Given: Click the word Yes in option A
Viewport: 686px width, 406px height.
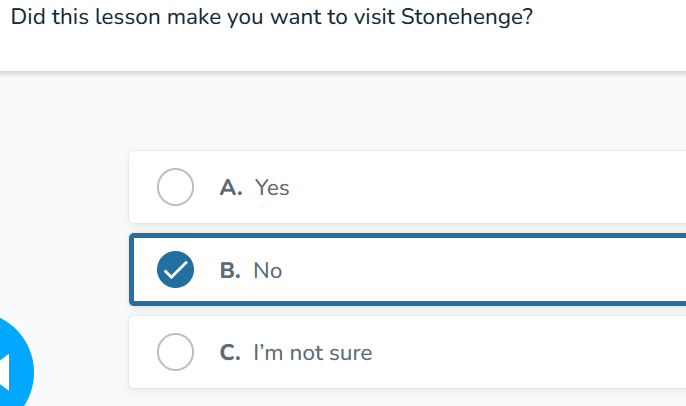Looking at the screenshot, I should pyautogui.click(x=272, y=188).
